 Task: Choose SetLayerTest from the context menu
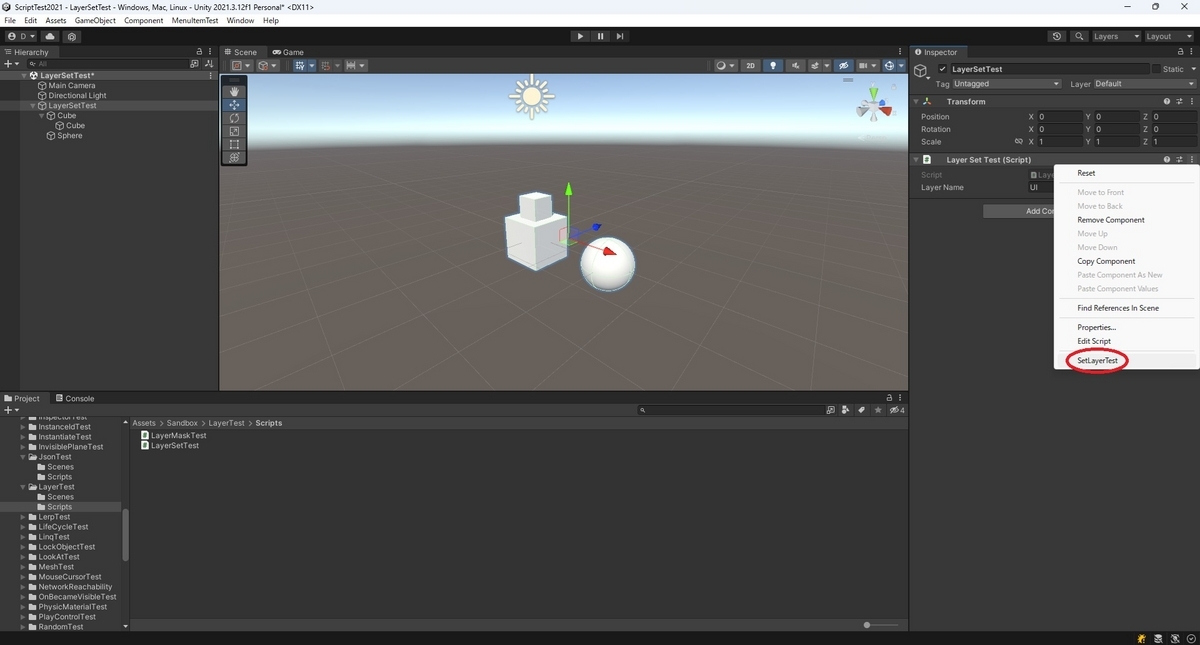[x=1098, y=360]
